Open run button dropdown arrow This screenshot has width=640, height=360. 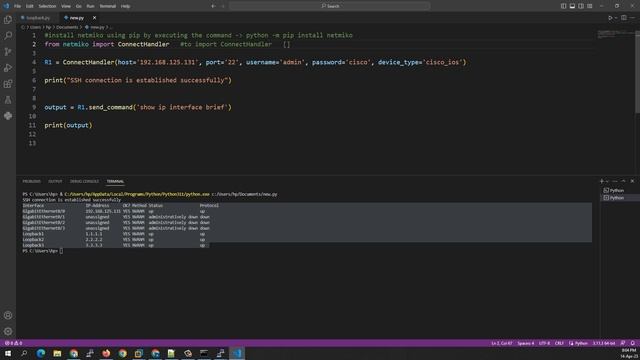[x=616, y=18]
